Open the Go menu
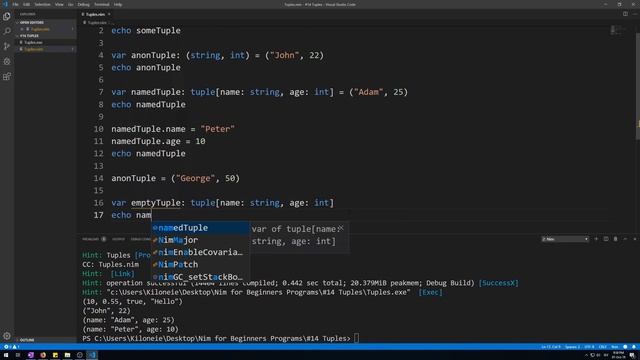The image size is (640, 360). click(71, 4)
